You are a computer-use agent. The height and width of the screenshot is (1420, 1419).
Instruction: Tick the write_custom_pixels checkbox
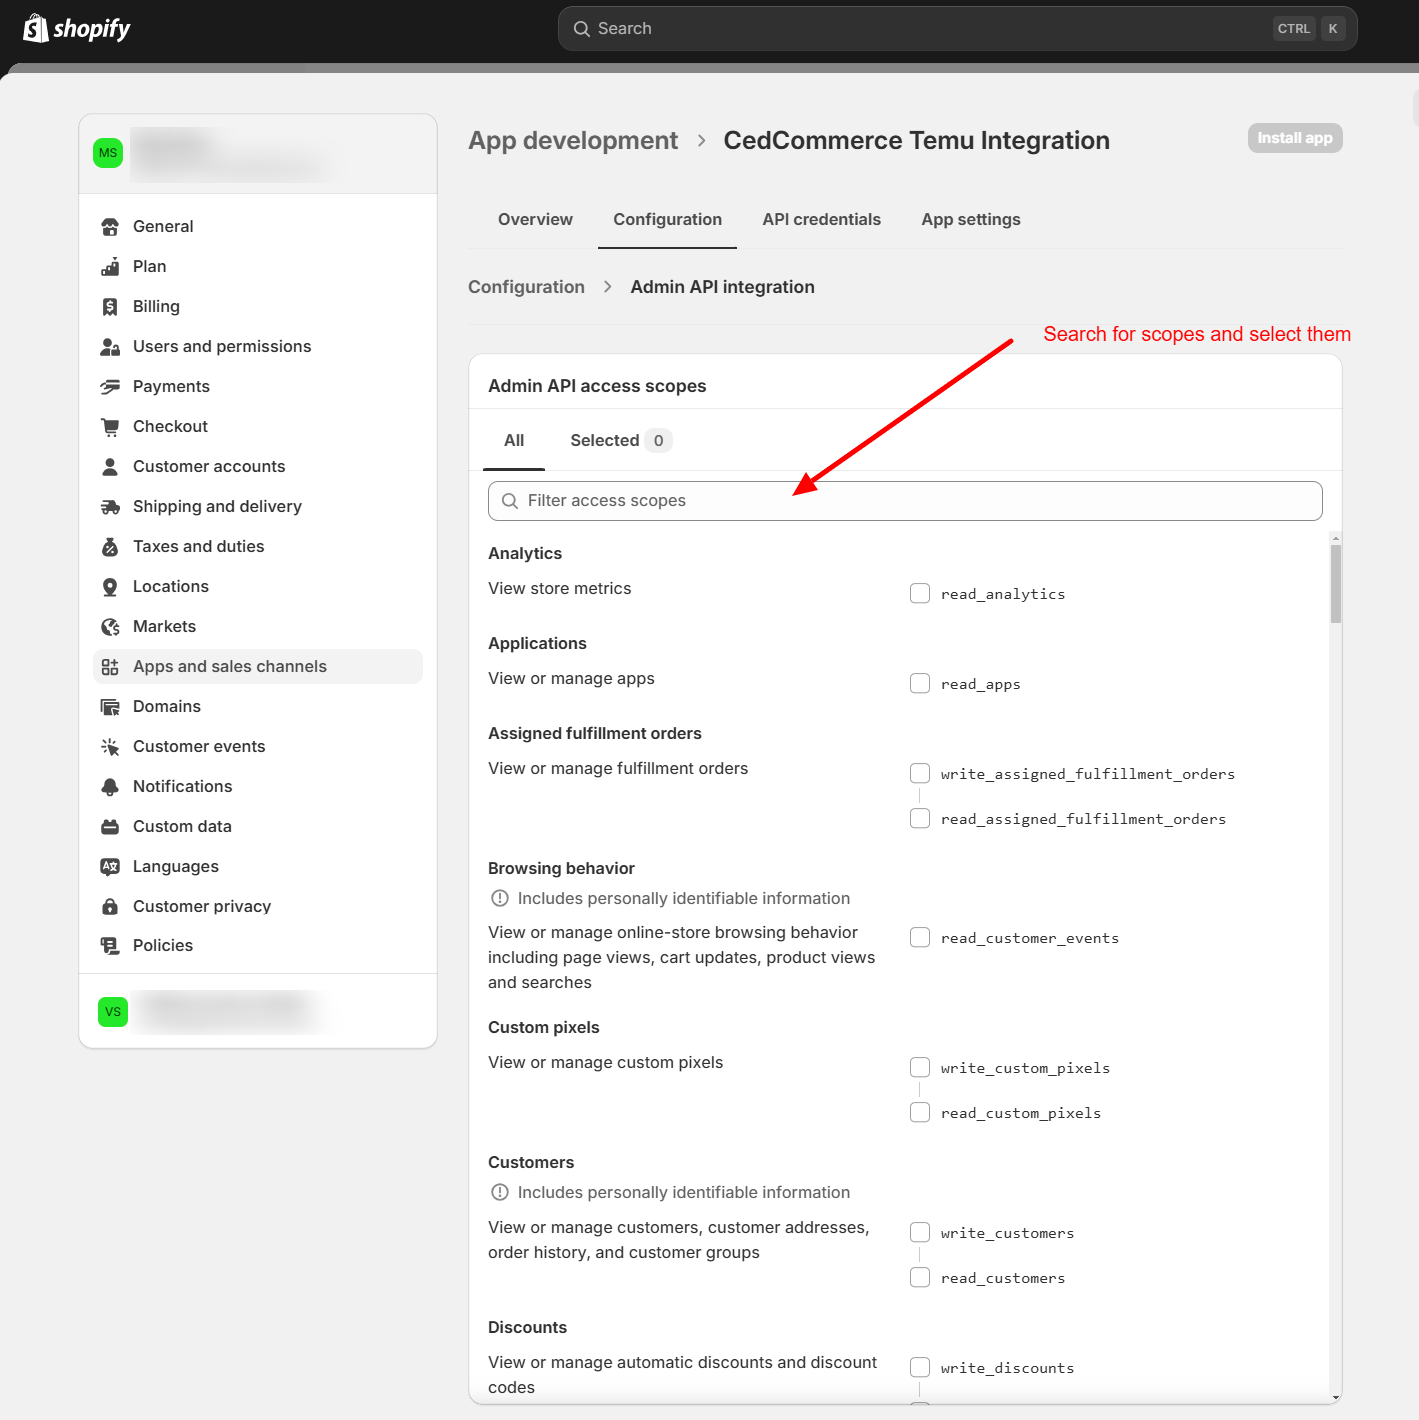[920, 1068]
